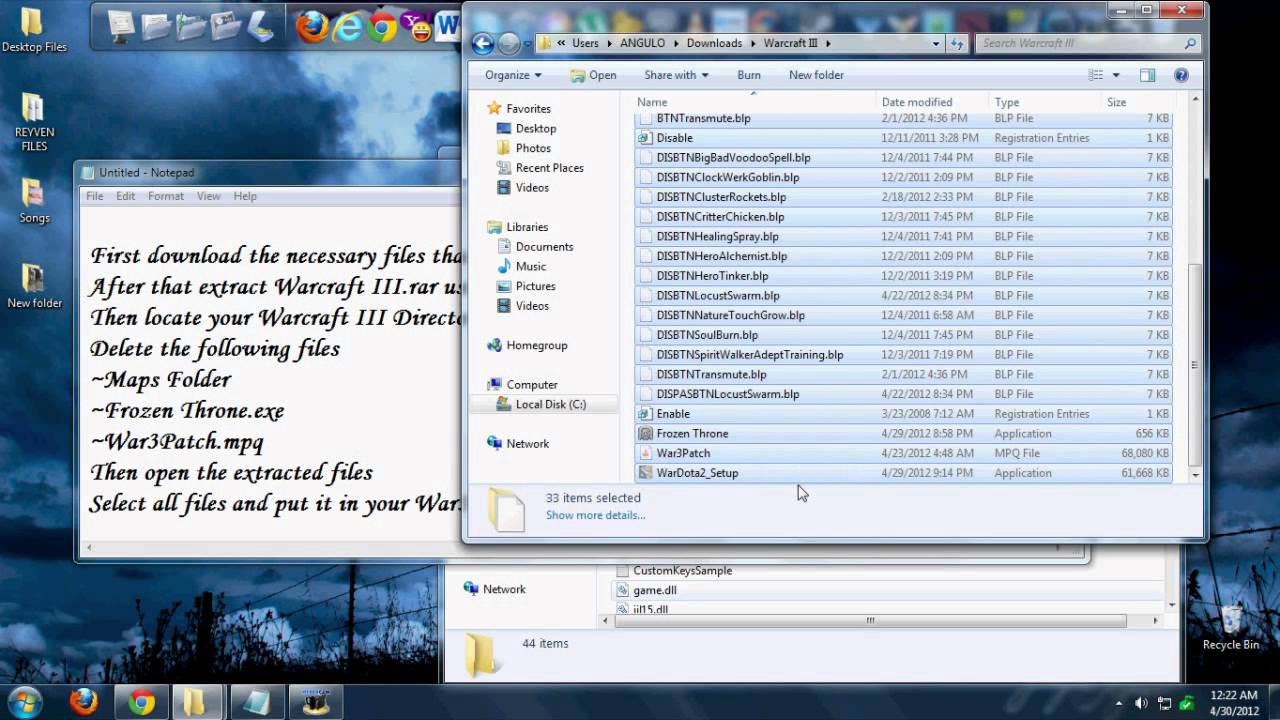Sort by the Type column header
This screenshot has width=1280, height=720.
1045,102
